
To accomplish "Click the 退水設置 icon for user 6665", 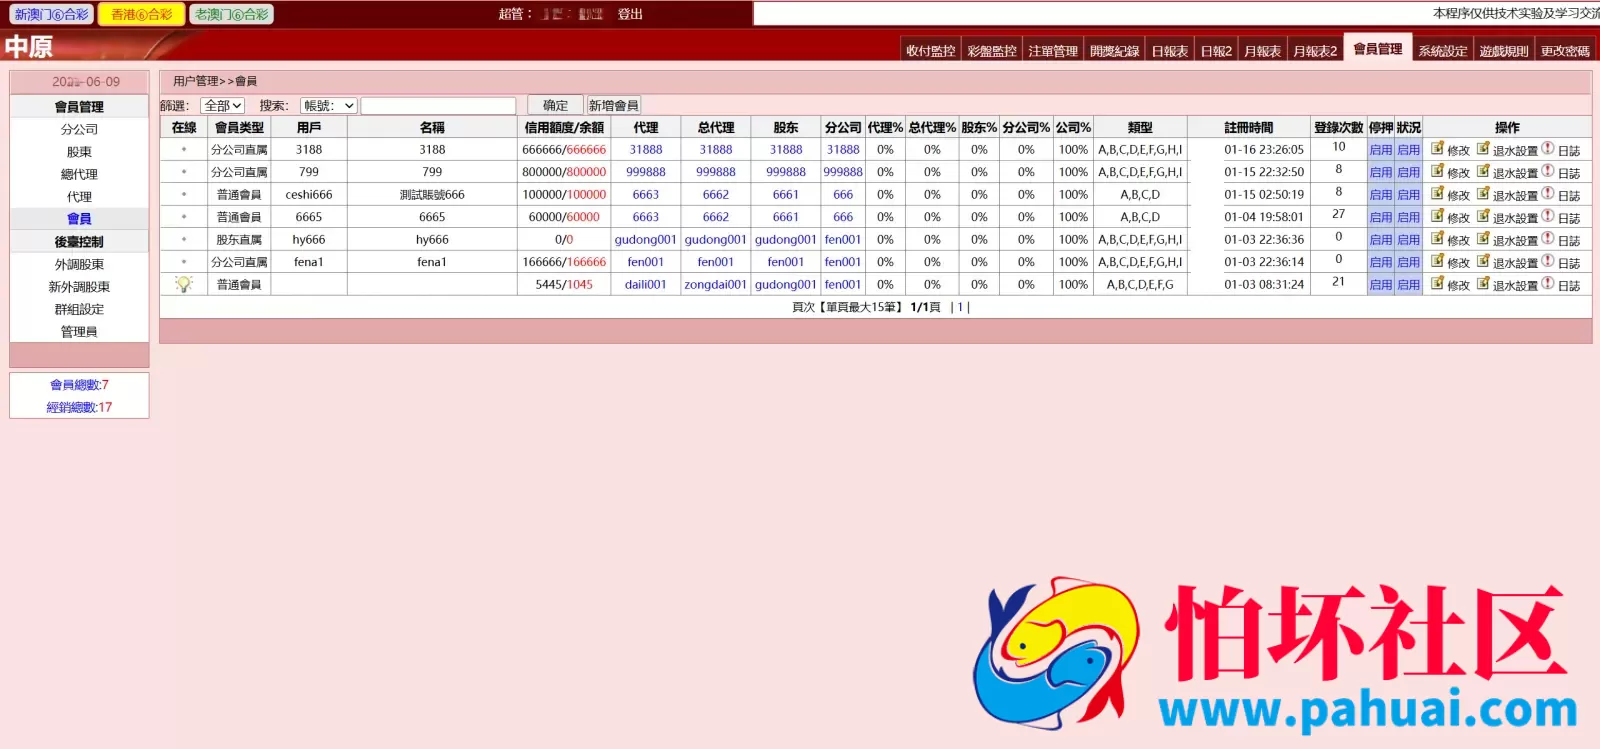I will pos(1484,216).
